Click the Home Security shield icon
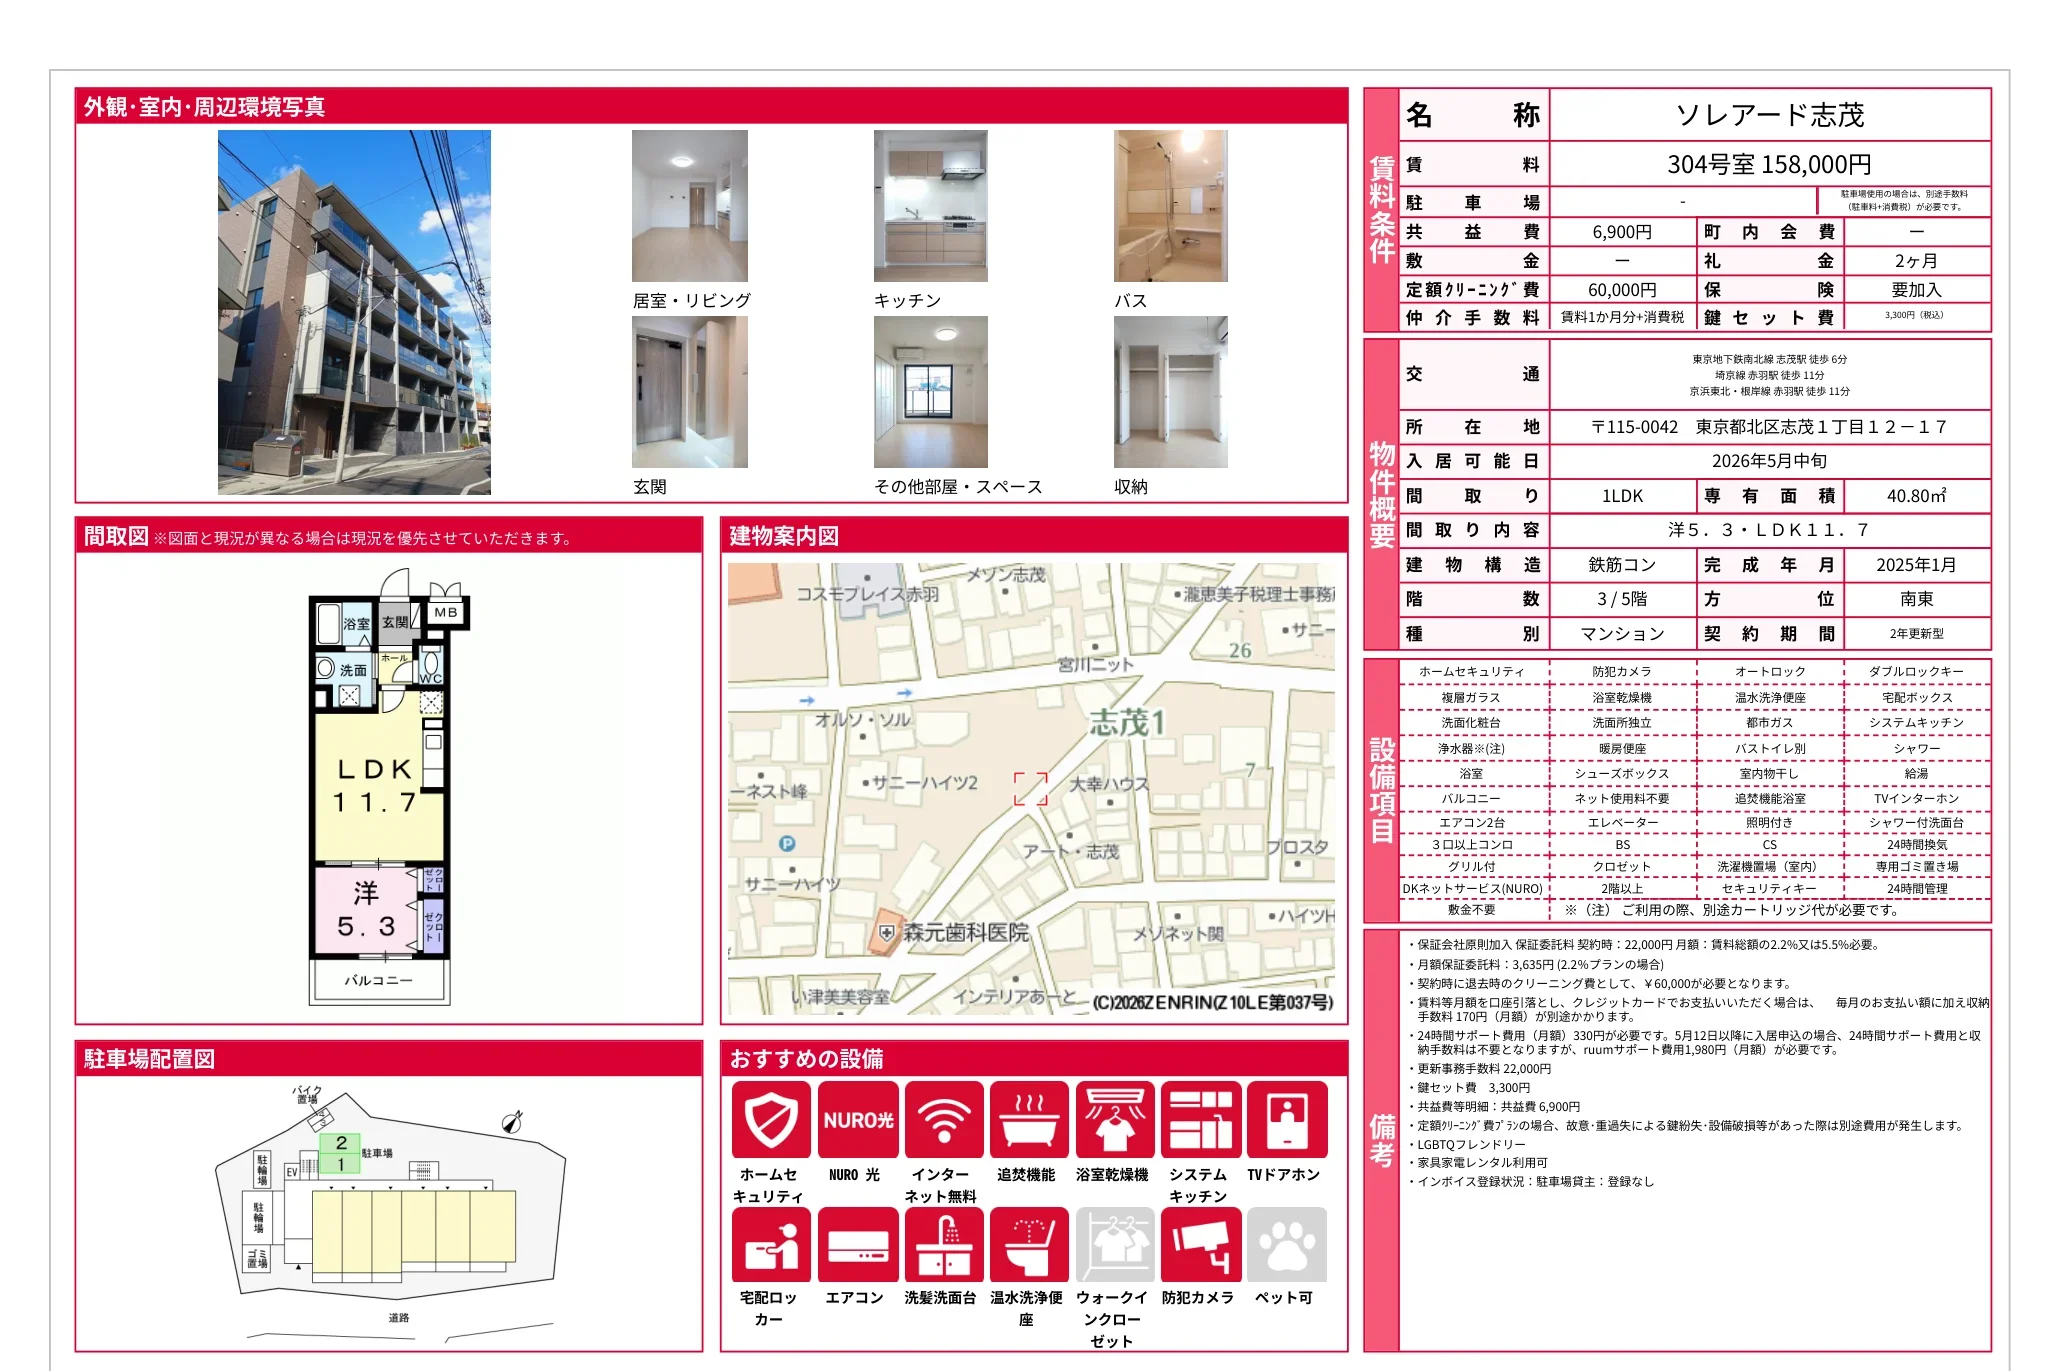The image size is (2056, 1371). 770,1119
